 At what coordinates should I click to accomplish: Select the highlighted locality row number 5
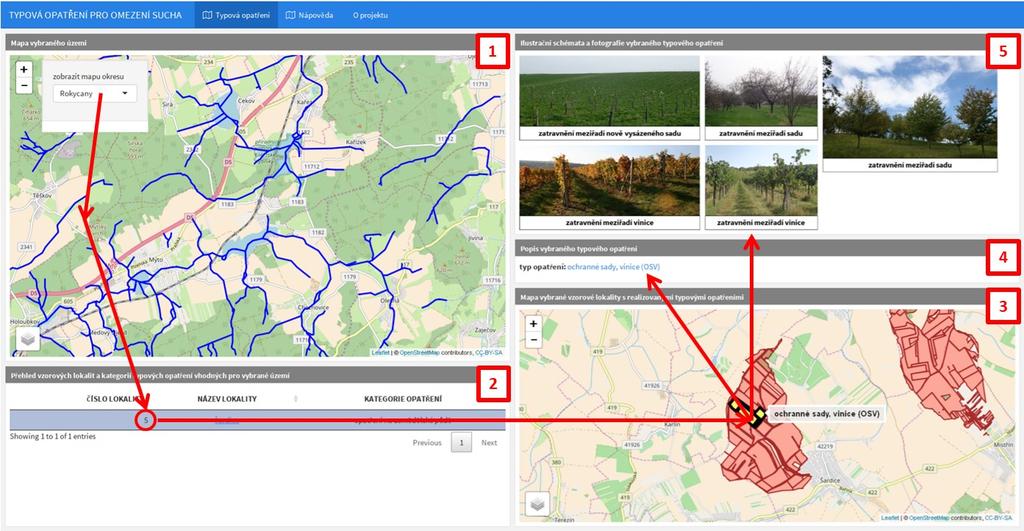[x=257, y=420]
